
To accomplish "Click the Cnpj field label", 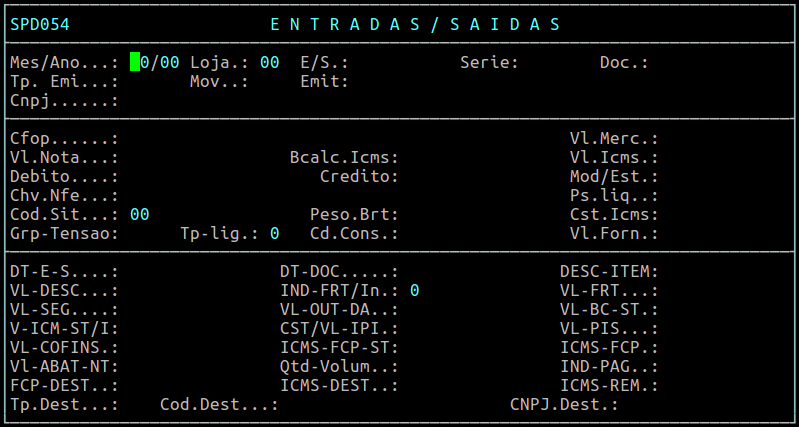I will click(x=64, y=100).
